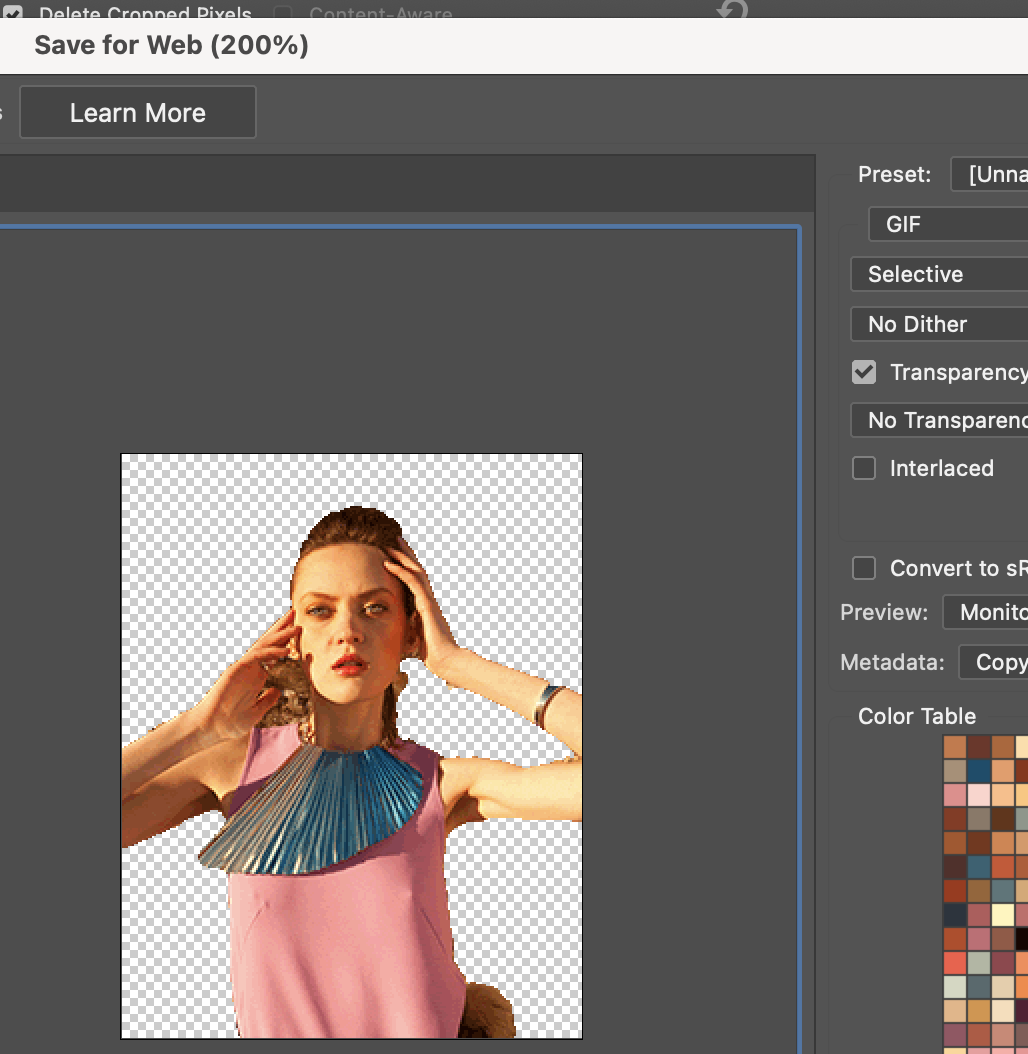Select an orange swatch in the Color Table
This screenshot has height=1054, width=1028.
click(x=956, y=745)
